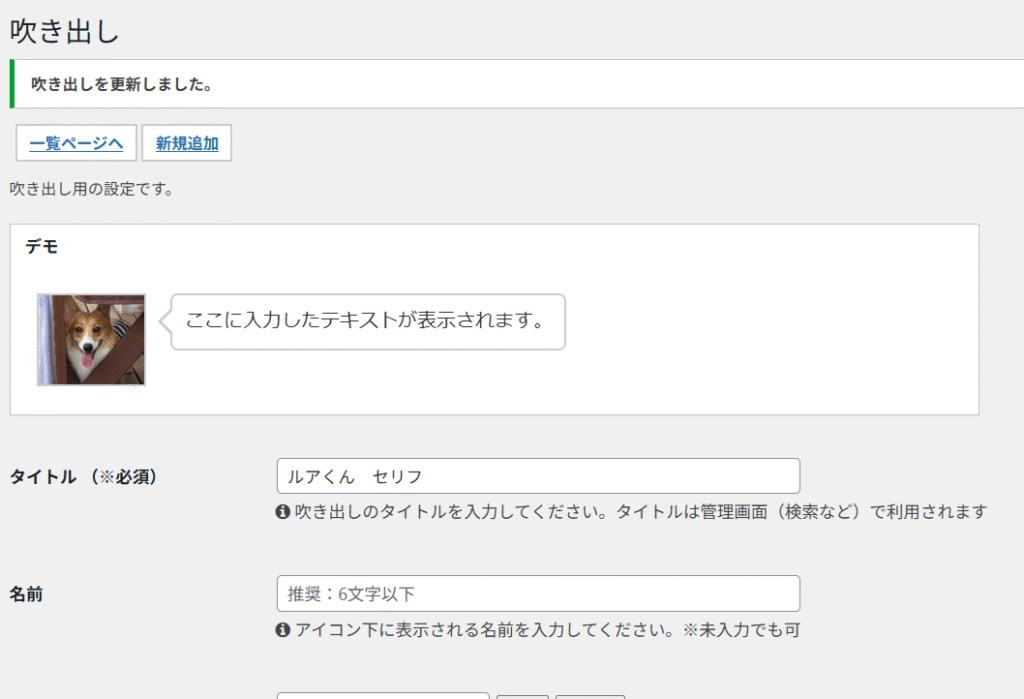Click the name field's help text

546,630
